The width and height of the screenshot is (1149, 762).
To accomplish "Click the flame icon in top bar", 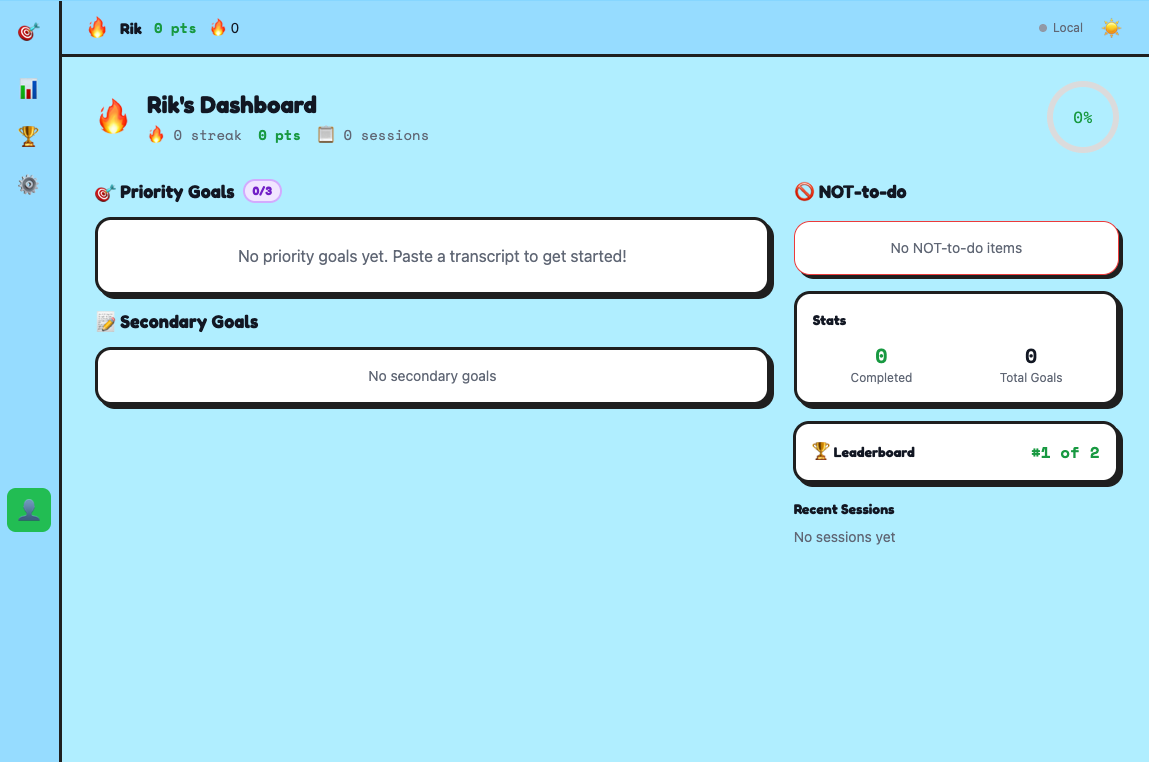I will click(97, 28).
